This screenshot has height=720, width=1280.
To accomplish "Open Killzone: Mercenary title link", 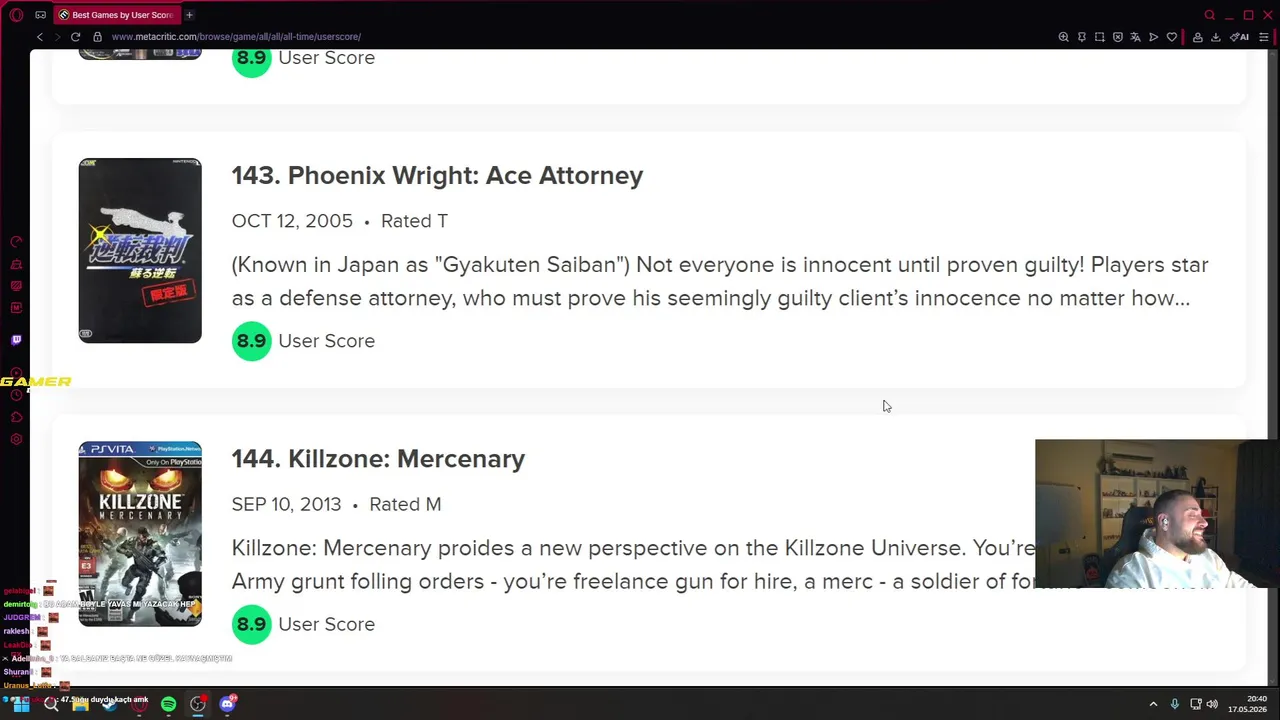I will [378, 459].
